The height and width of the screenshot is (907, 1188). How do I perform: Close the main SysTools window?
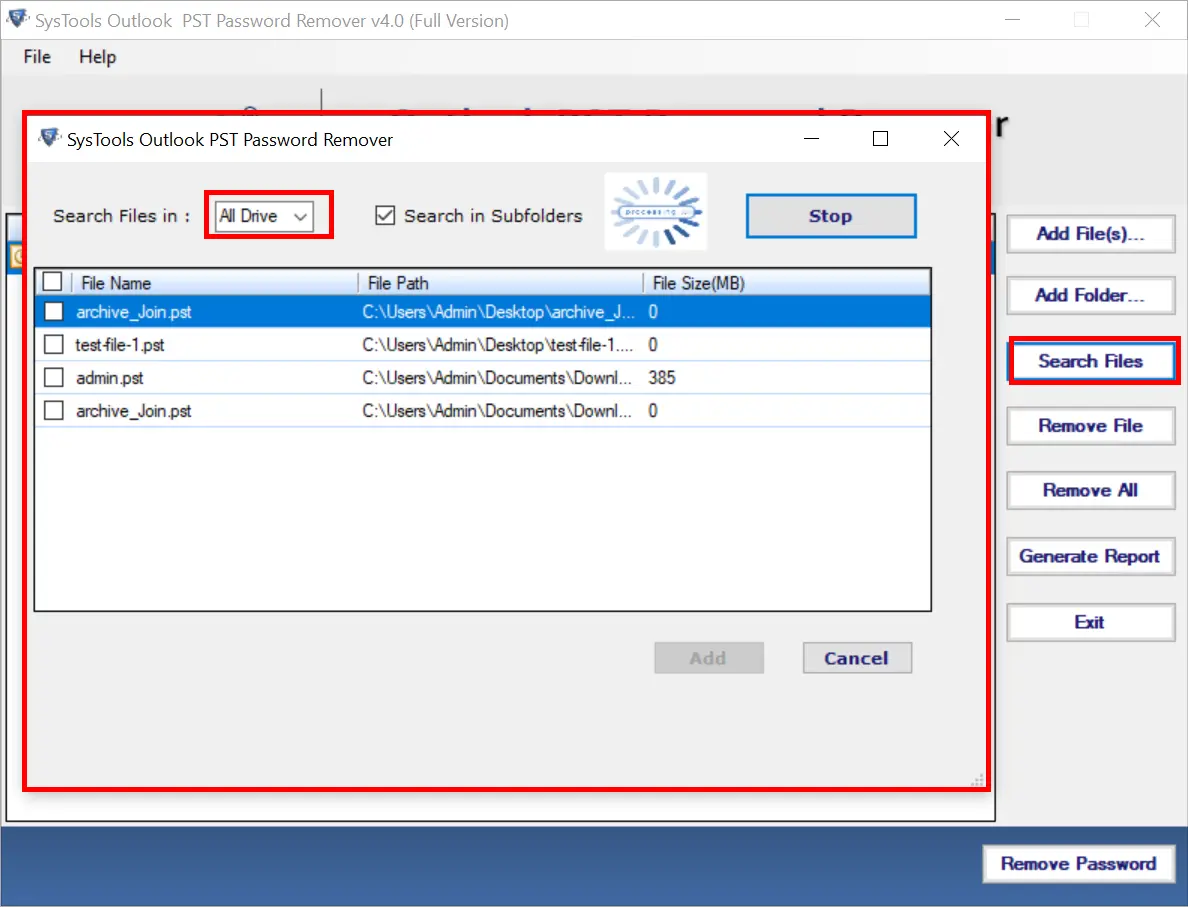coord(1152,20)
